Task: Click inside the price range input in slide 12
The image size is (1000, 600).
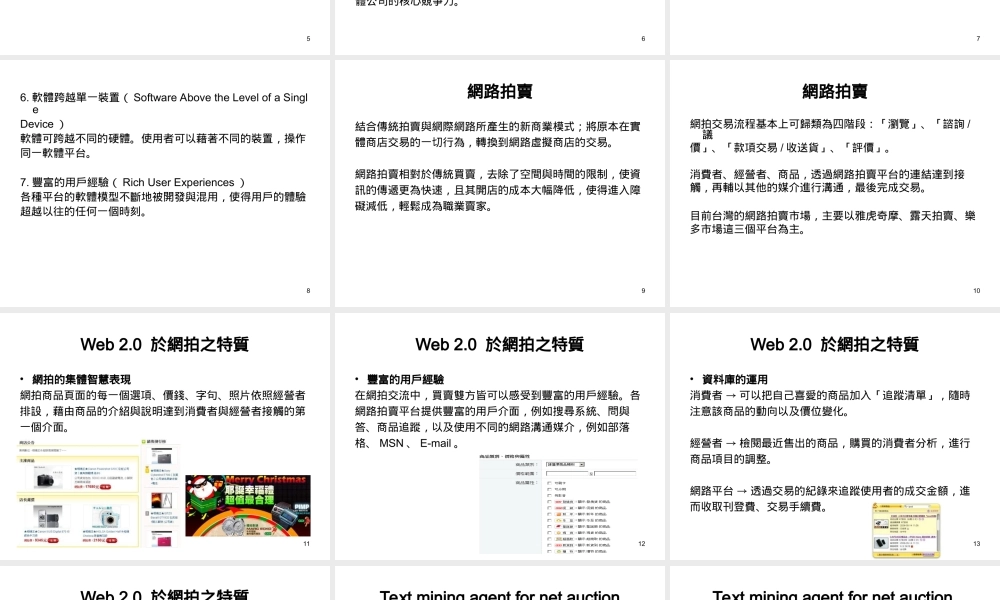Action: 567,474
